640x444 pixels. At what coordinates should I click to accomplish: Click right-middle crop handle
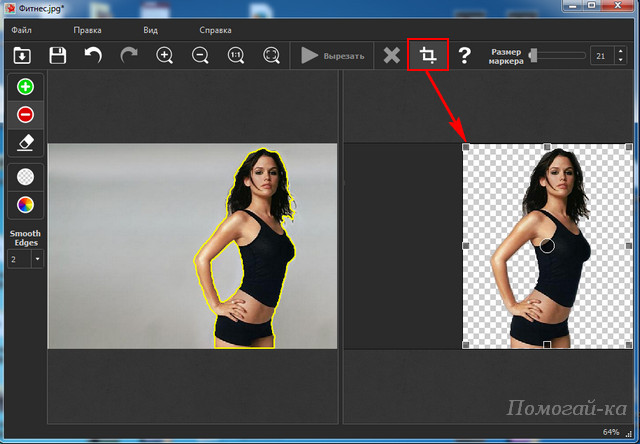point(629,246)
